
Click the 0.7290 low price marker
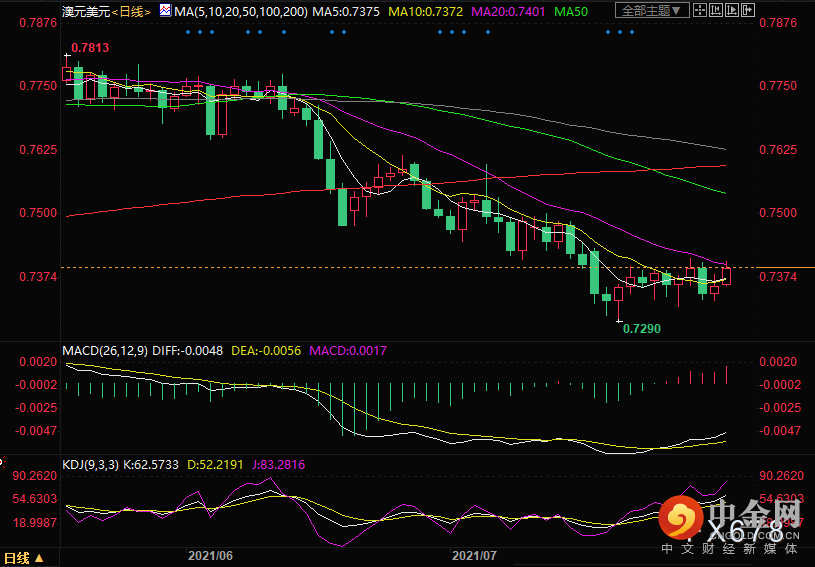tap(641, 328)
